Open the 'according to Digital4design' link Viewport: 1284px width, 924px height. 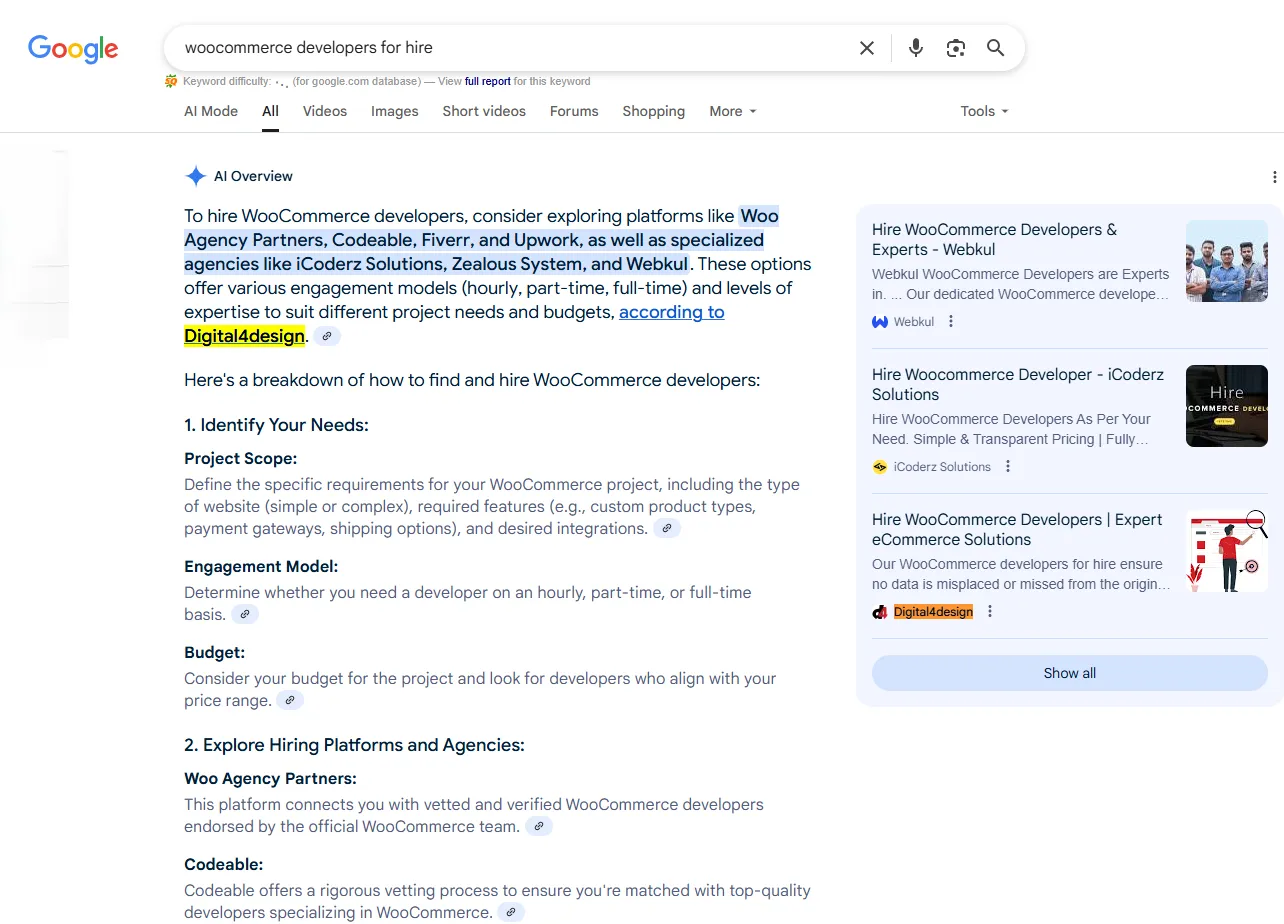click(671, 312)
